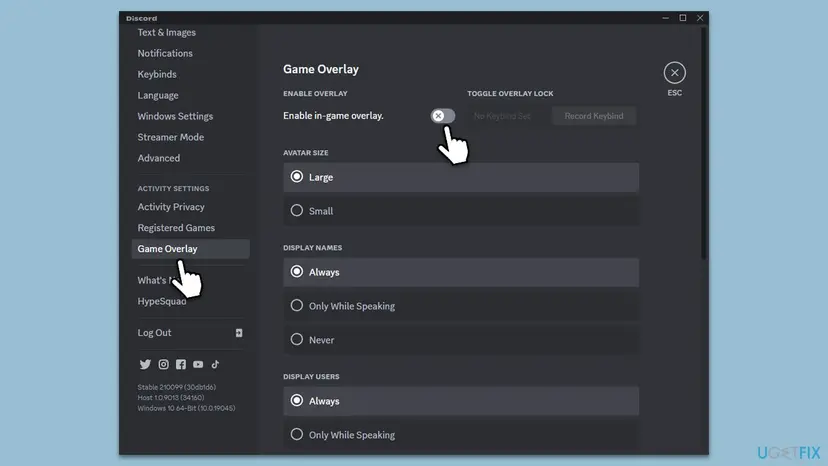
Task: Open Discord's Instagram page icon
Action: coord(164,364)
